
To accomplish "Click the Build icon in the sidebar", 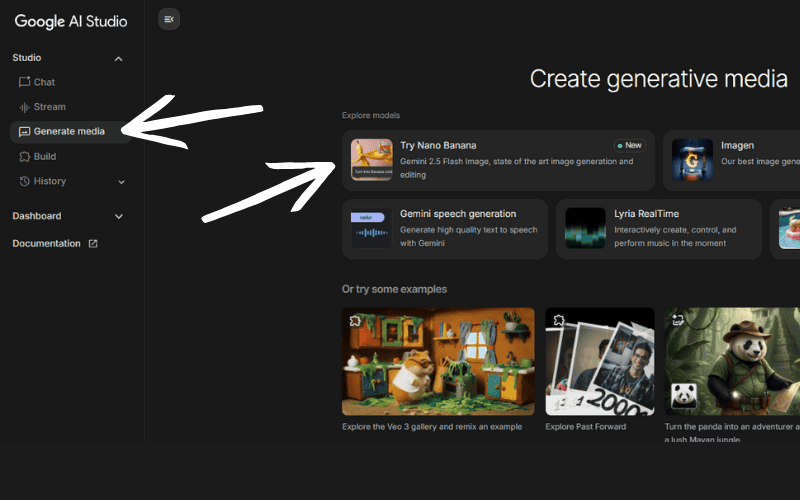I will [25, 157].
